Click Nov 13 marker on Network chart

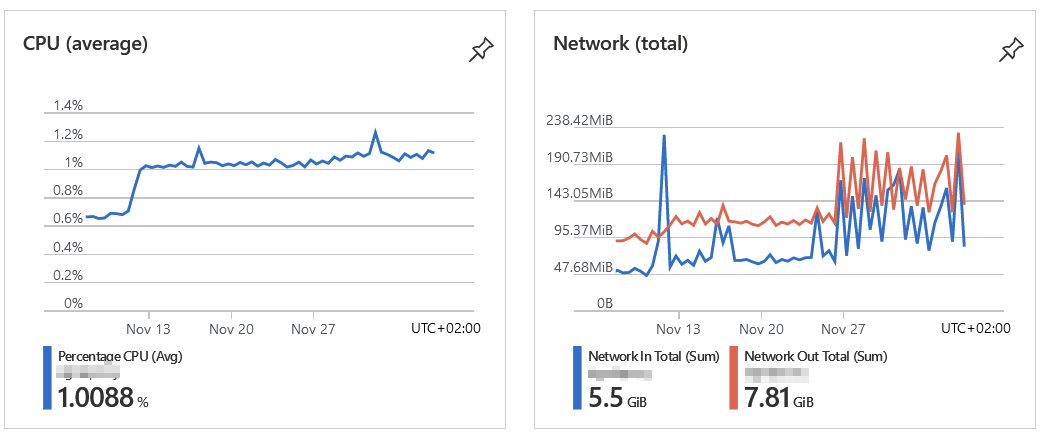[x=678, y=329]
